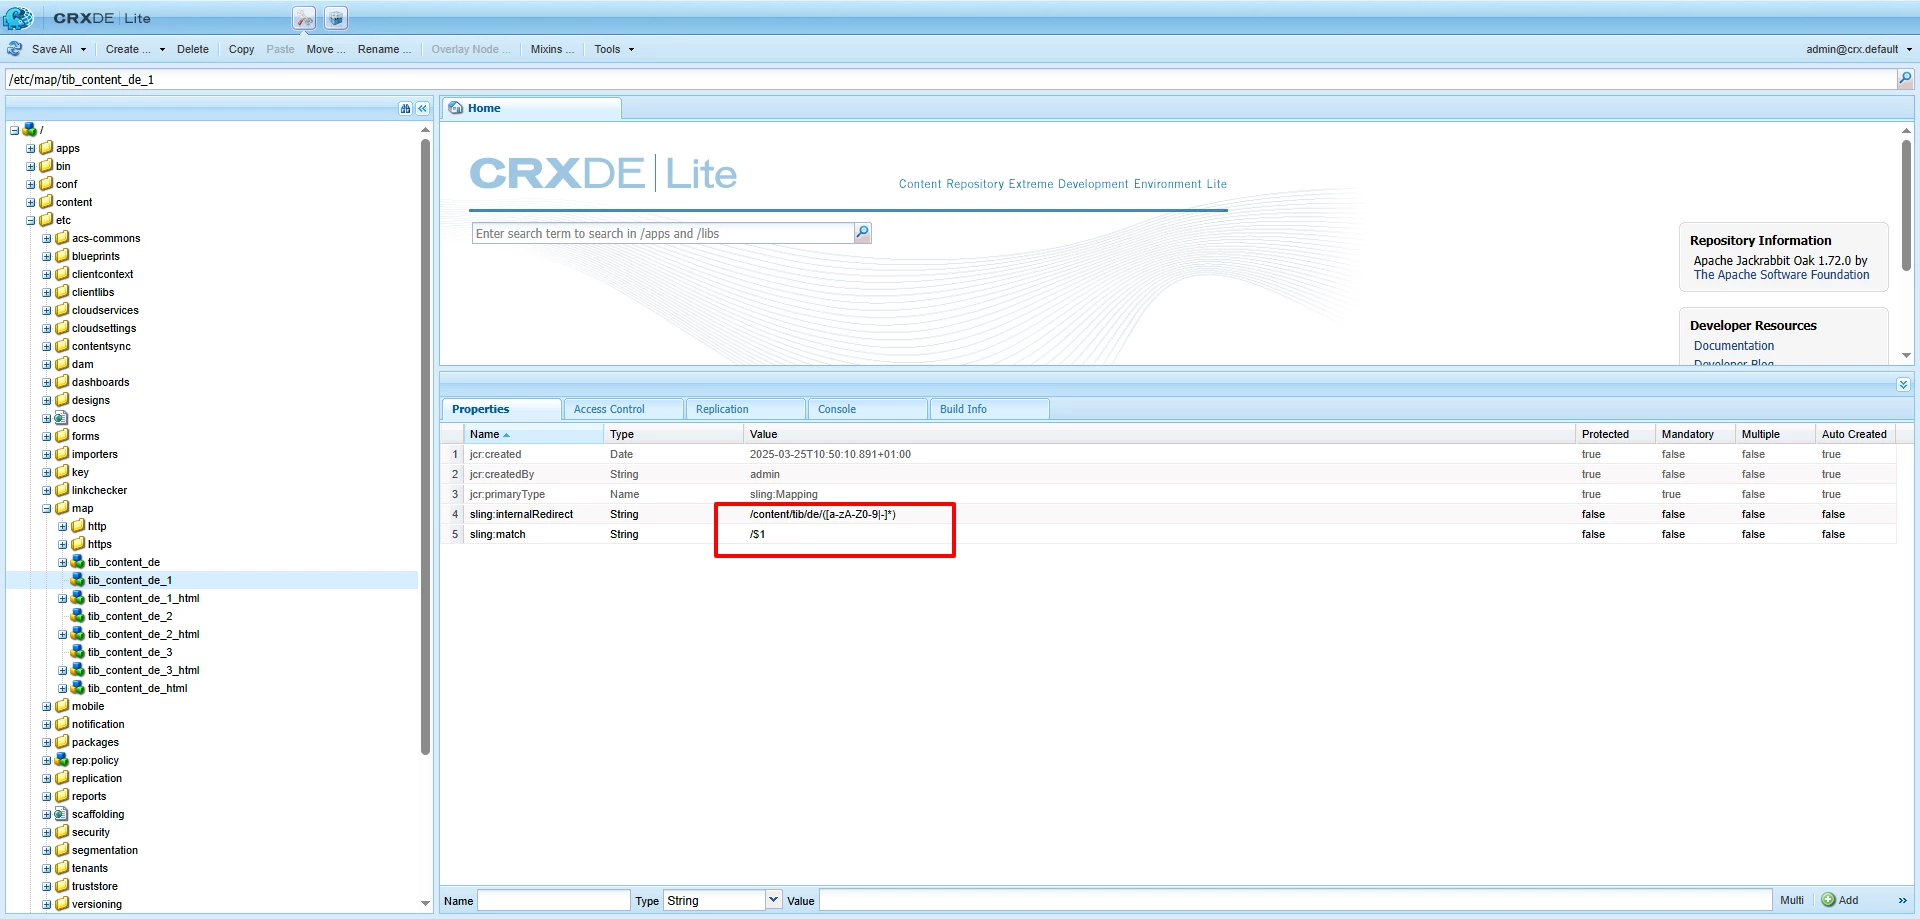This screenshot has width=1920, height=919.
Task: Click the docs node icon
Action: (x=62, y=418)
